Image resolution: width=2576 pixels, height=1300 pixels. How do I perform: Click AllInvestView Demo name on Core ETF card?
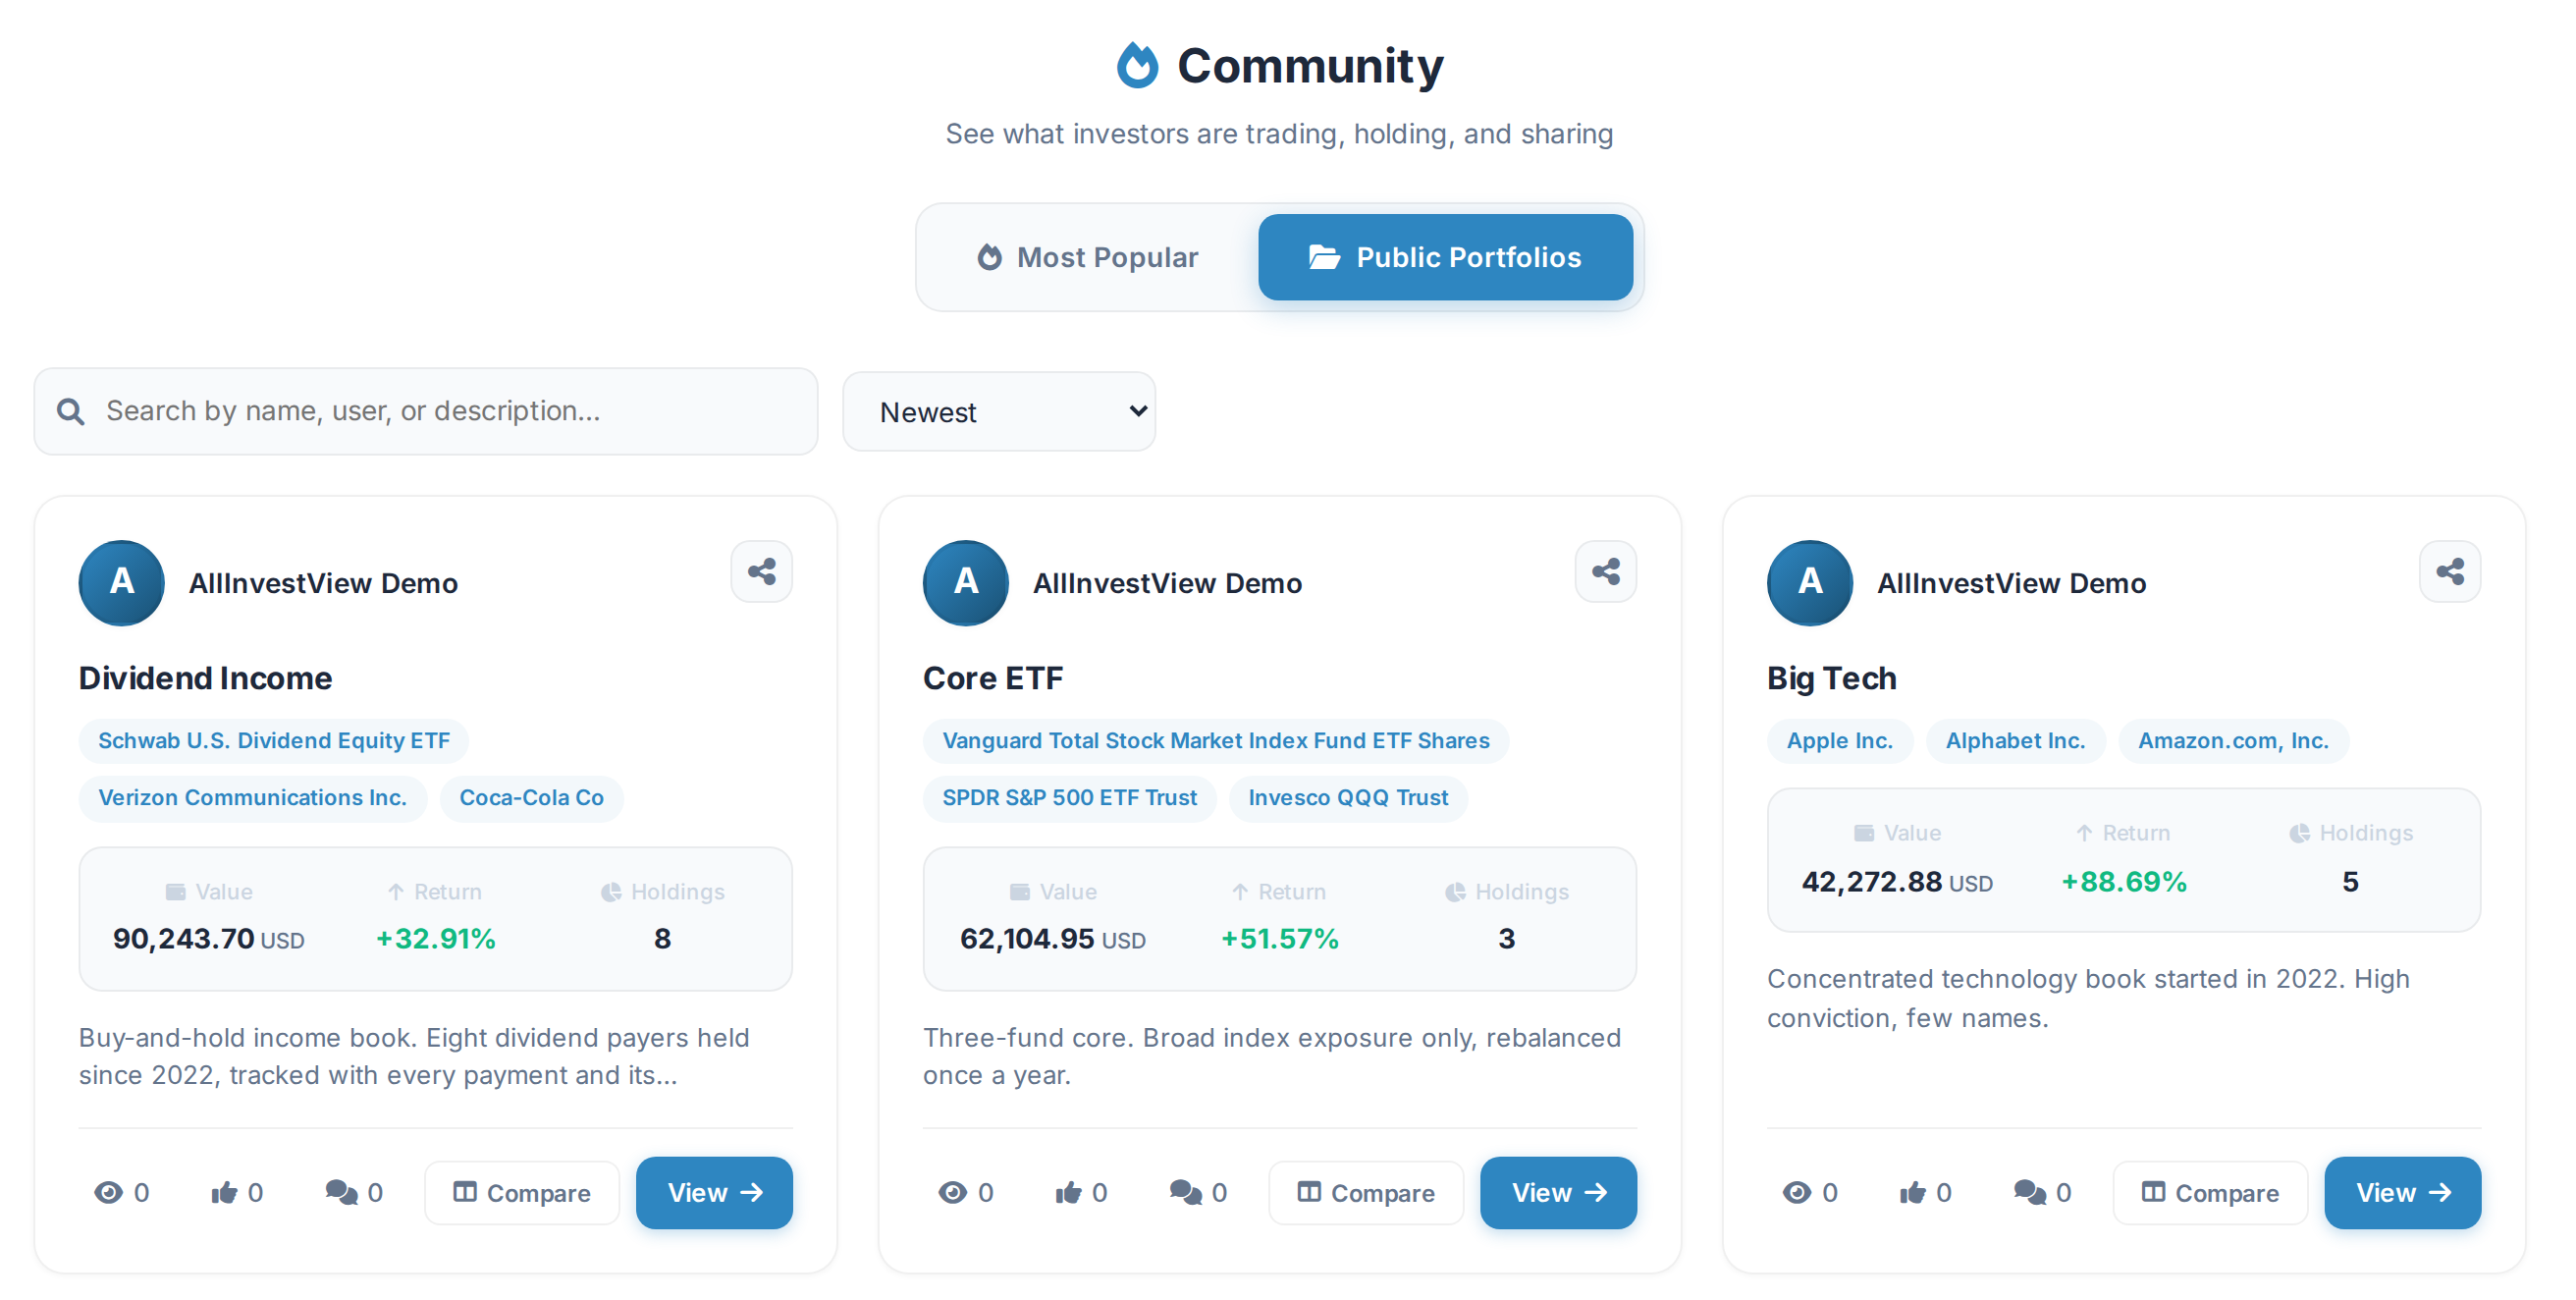1167,583
